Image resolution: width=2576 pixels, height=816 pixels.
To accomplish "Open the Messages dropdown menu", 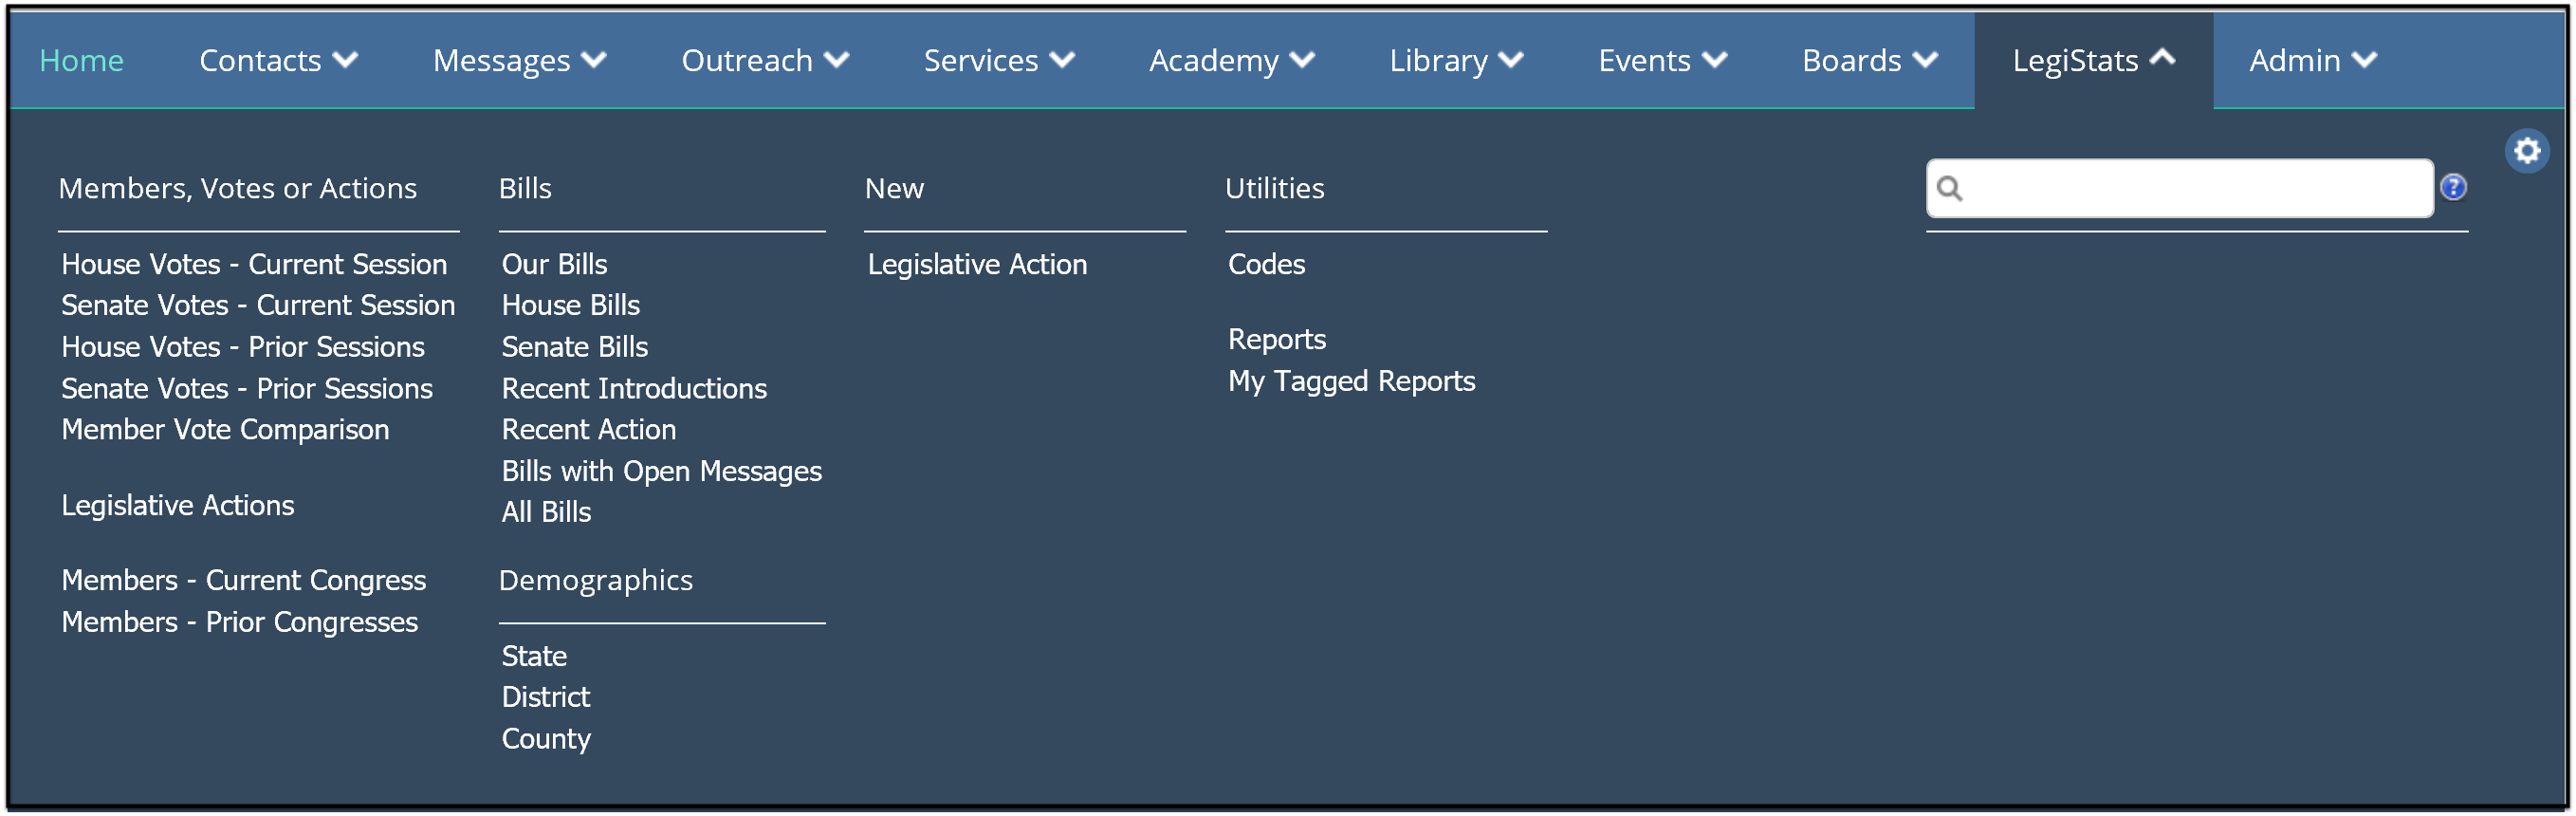I will tap(519, 61).
